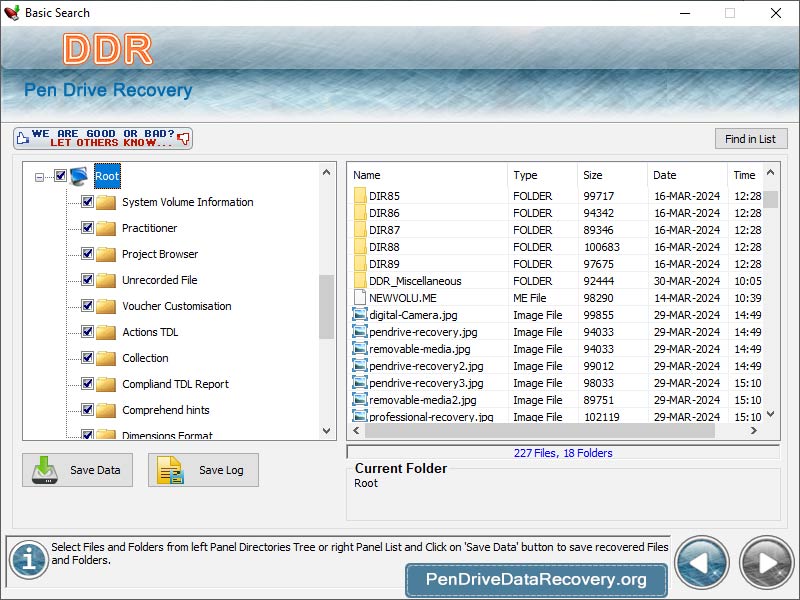Collapse the Root tree node
The width and height of the screenshot is (800, 600).
pyautogui.click(x=40, y=177)
